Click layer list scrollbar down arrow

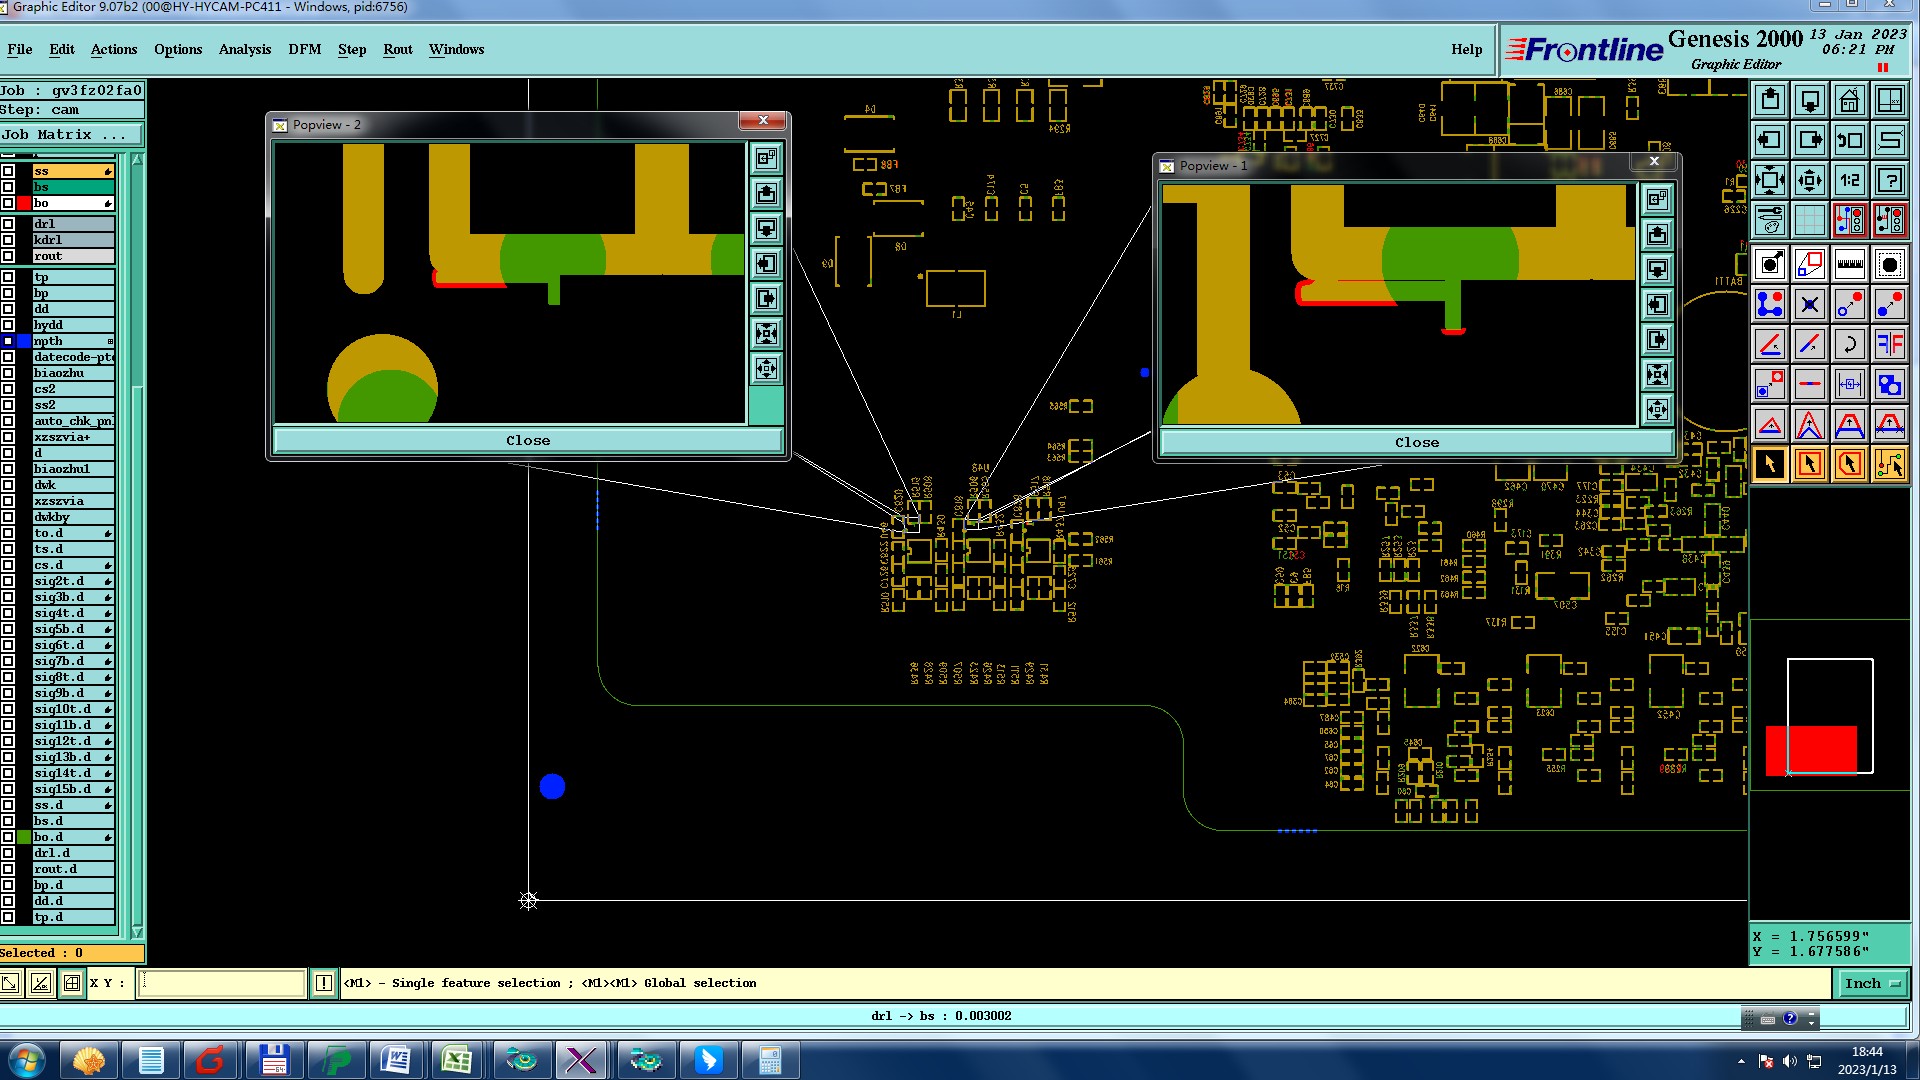137,932
